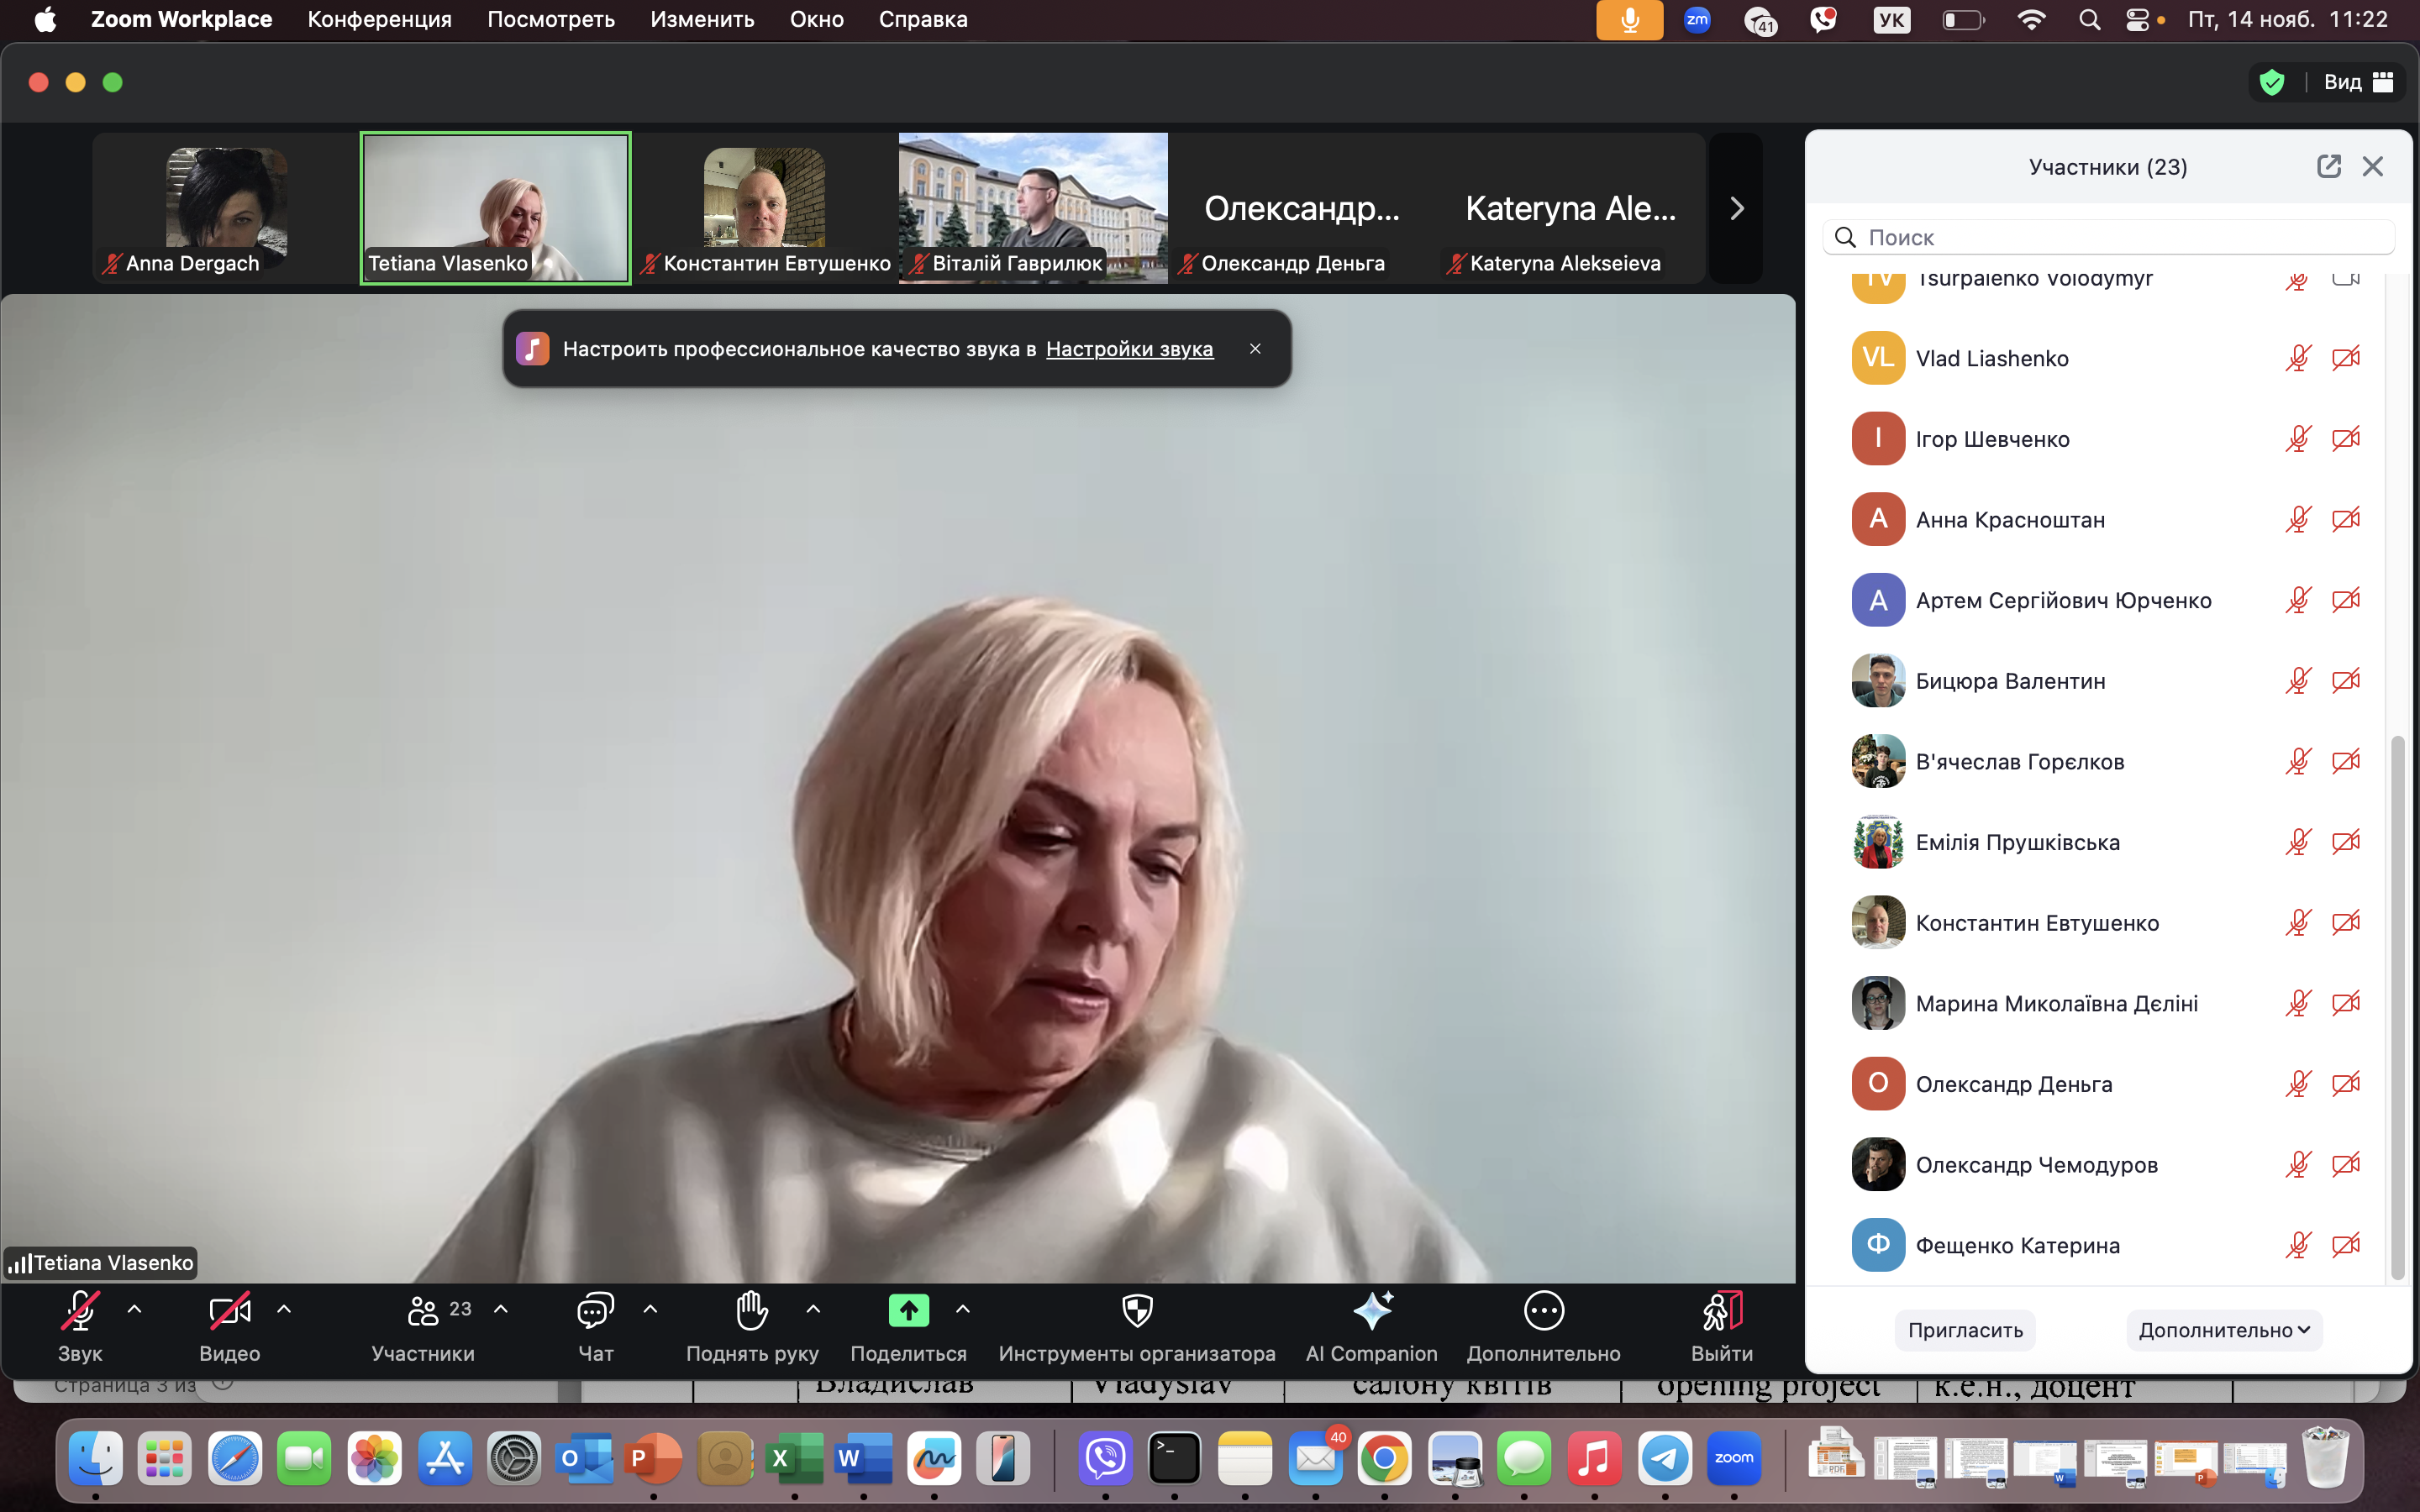Open the Конференция menu

pos(379,19)
